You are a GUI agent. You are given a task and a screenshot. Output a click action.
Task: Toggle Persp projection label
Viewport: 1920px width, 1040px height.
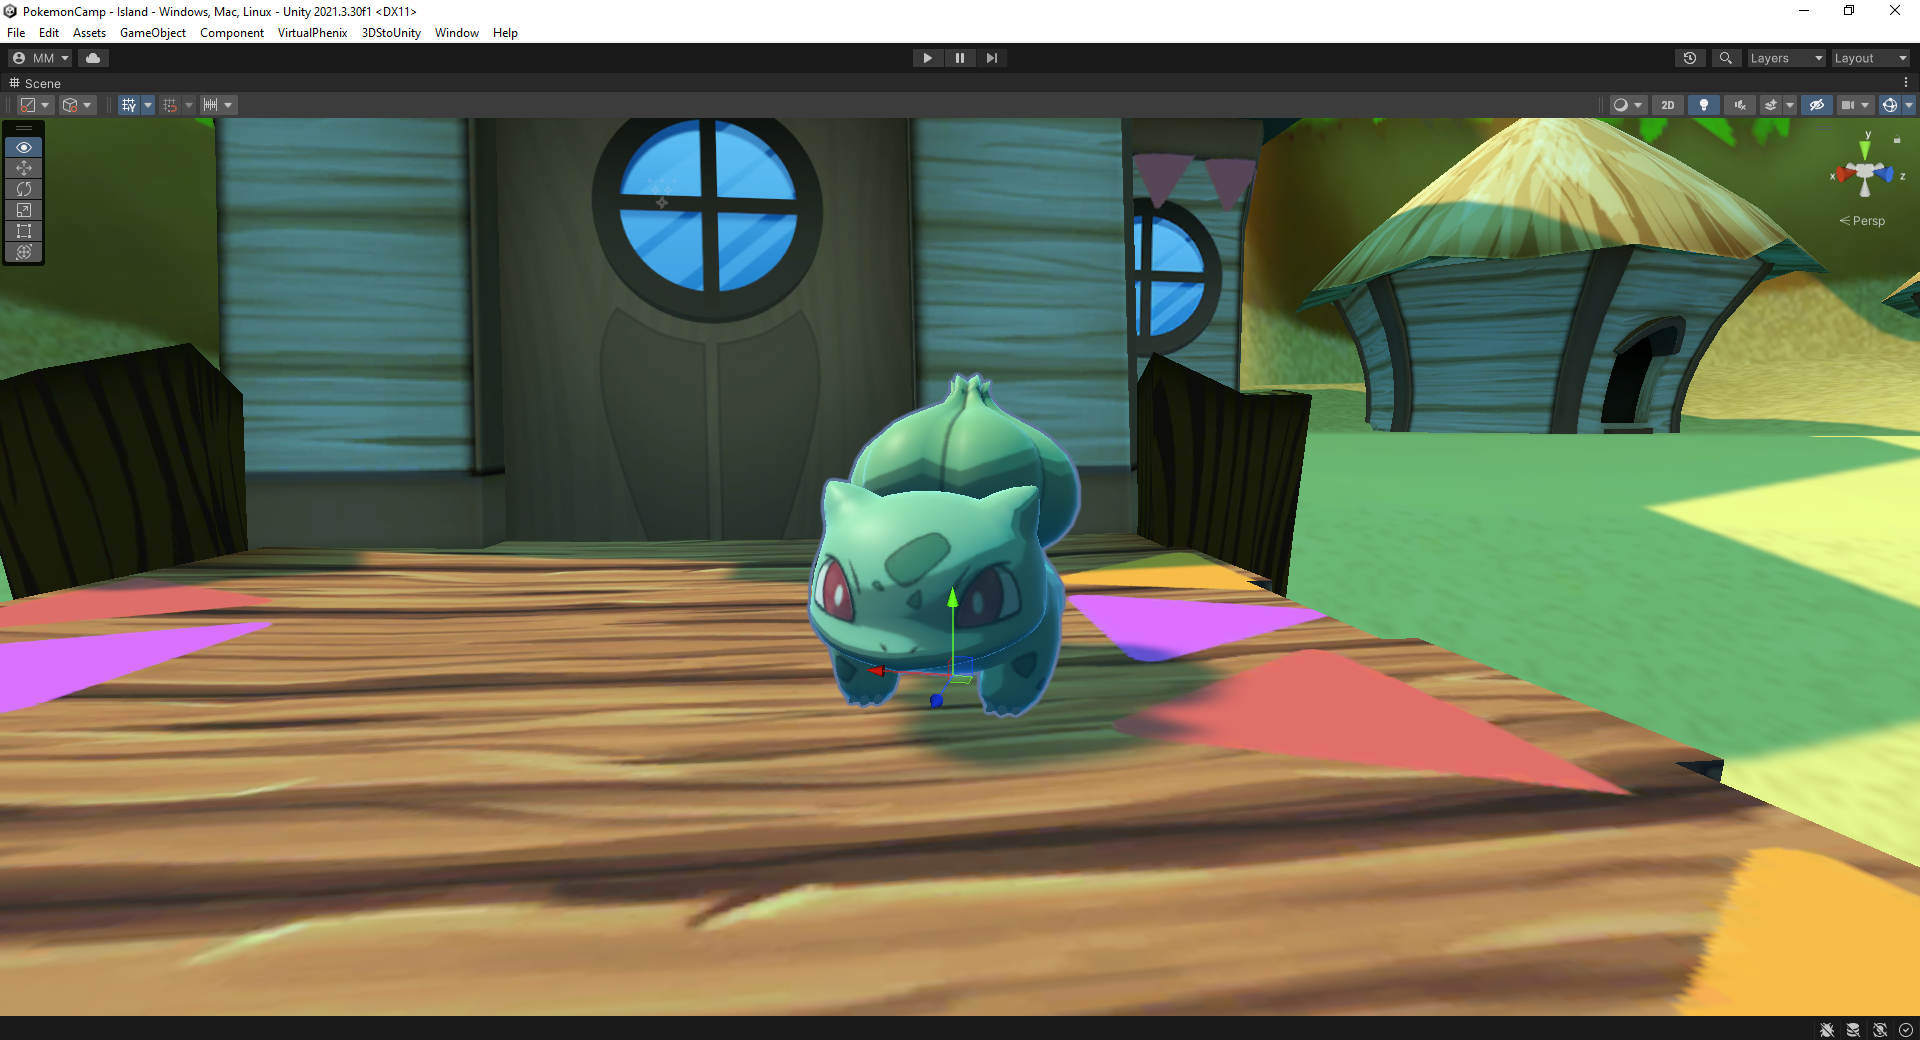(x=1862, y=221)
